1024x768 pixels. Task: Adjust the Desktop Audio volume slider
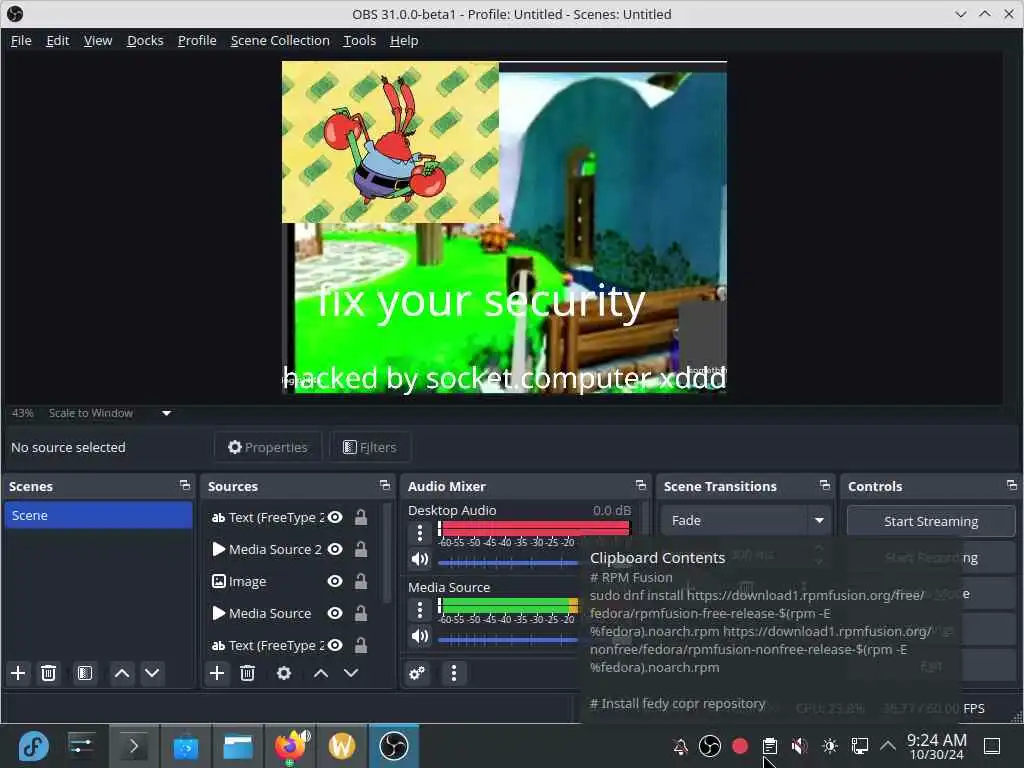pyautogui.click(x=507, y=562)
